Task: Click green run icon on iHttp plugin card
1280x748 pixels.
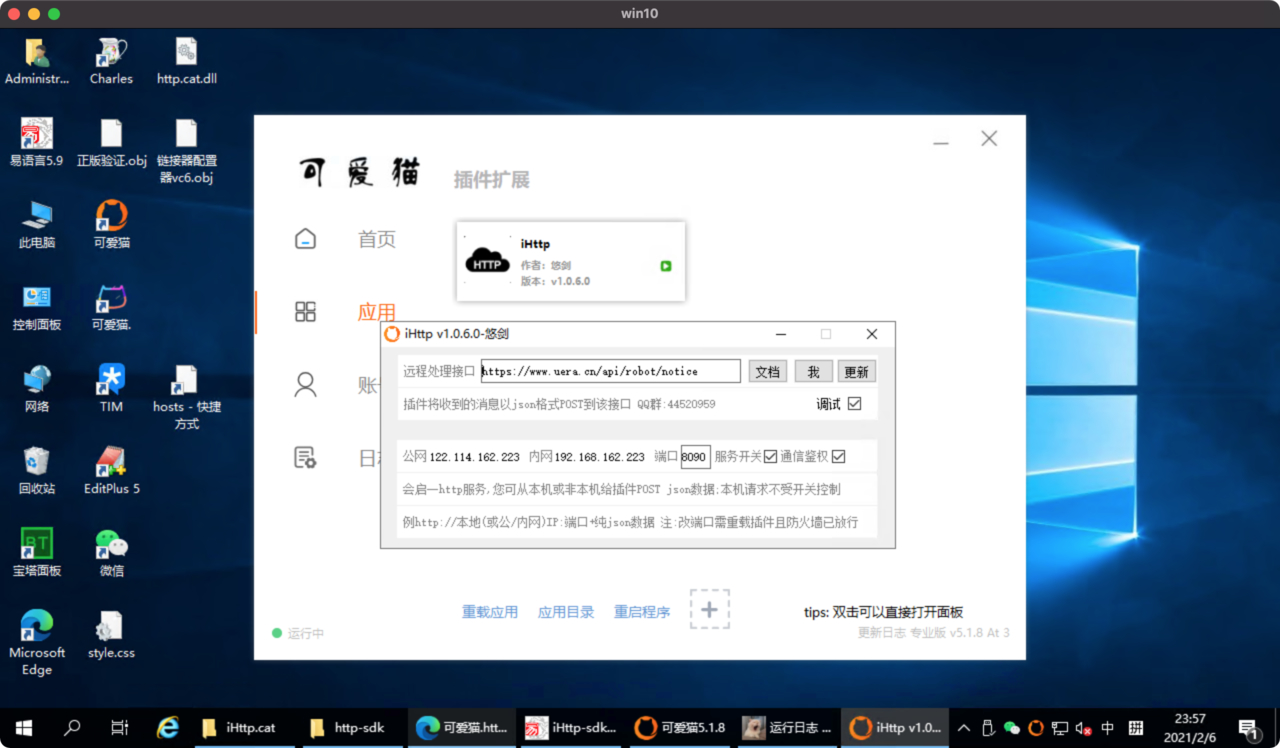Action: point(666,266)
